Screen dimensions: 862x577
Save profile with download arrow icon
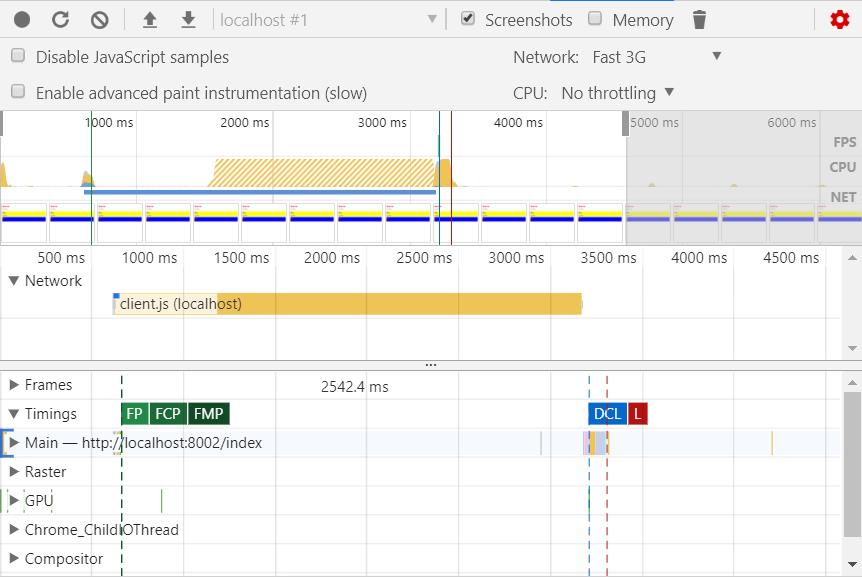click(x=188, y=19)
